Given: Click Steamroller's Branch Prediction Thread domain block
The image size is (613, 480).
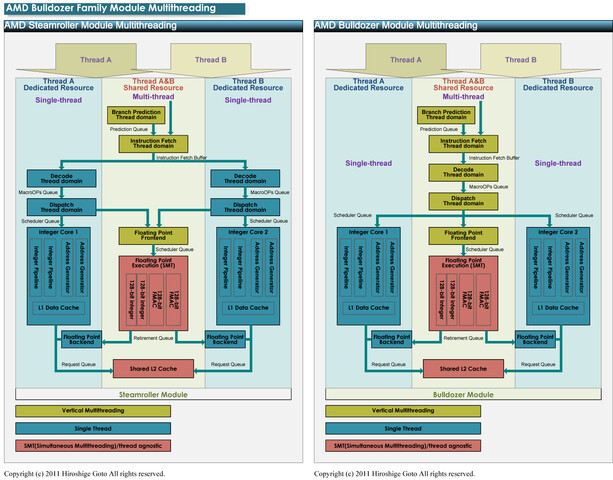Looking at the screenshot, I should [136, 115].
